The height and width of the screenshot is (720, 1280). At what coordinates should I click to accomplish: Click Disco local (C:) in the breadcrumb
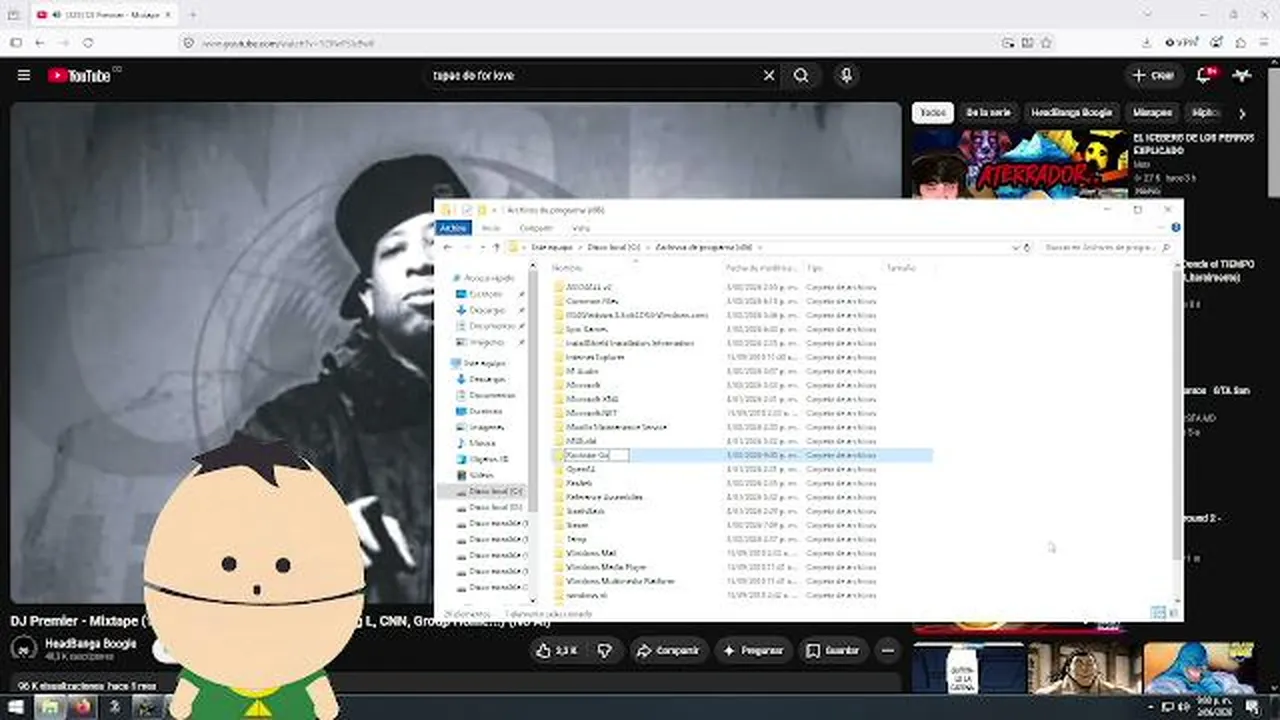point(613,247)
